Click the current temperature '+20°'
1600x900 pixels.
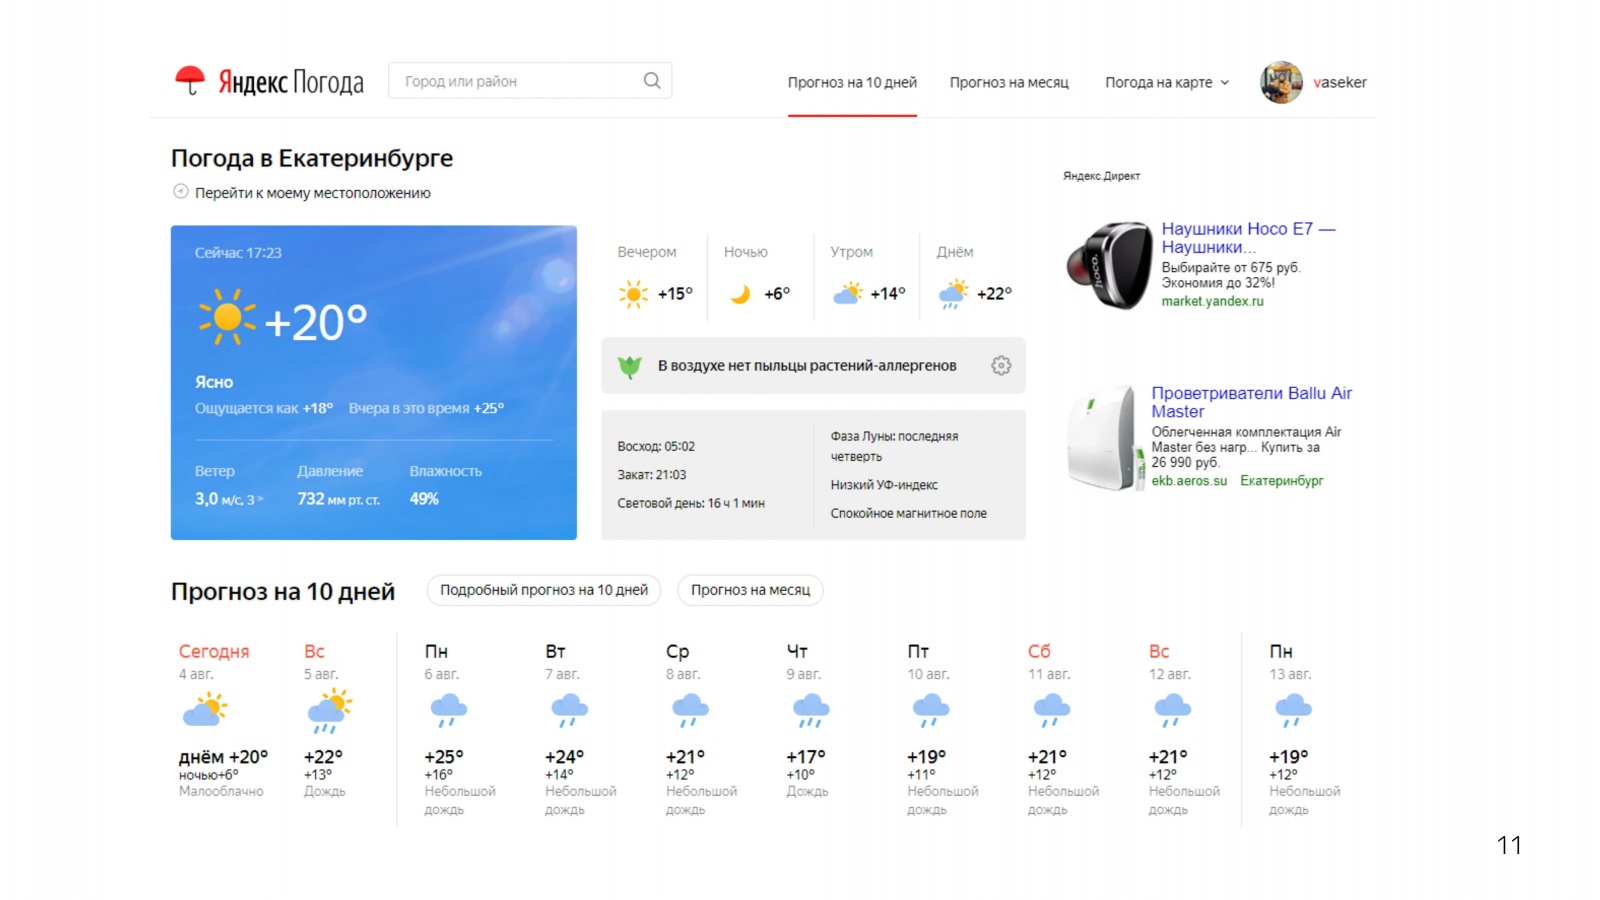[x=316, y=322]
